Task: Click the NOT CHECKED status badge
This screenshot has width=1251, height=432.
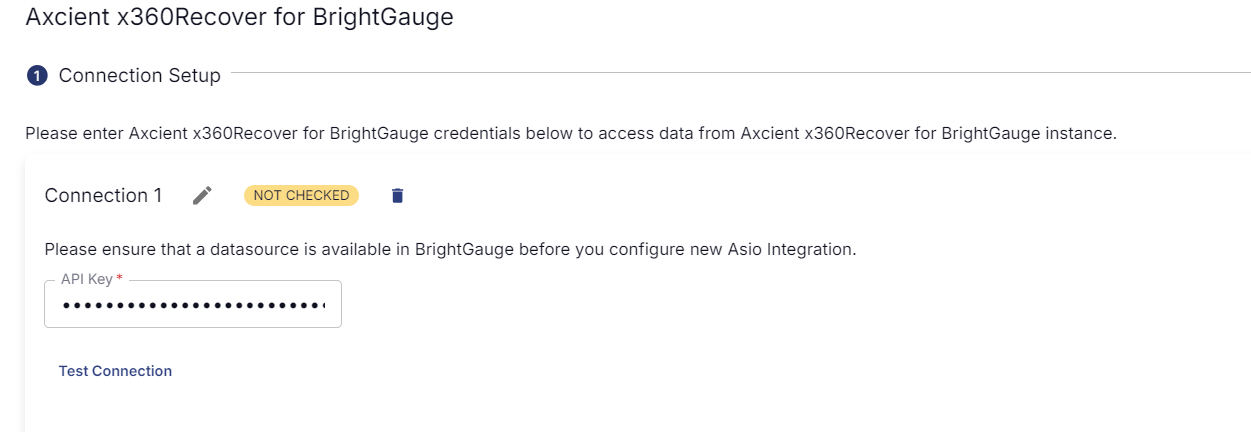Action: coord(301,195)
